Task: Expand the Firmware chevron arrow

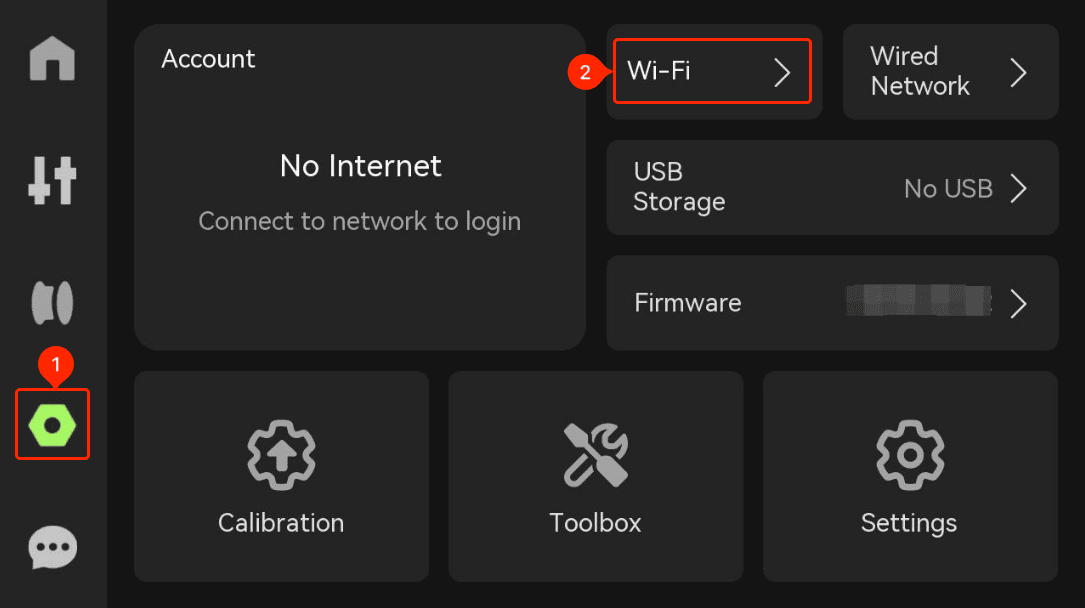Action: [x=1019, y=304]
